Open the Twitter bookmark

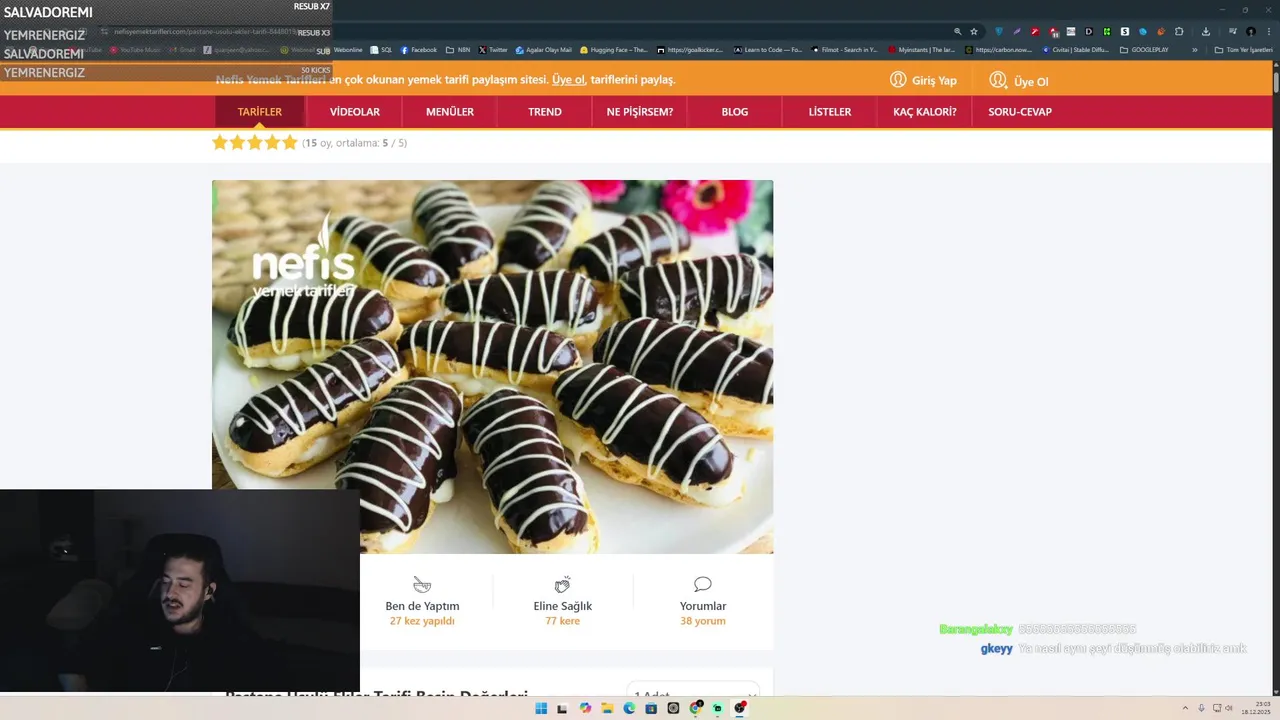[493, 49]
